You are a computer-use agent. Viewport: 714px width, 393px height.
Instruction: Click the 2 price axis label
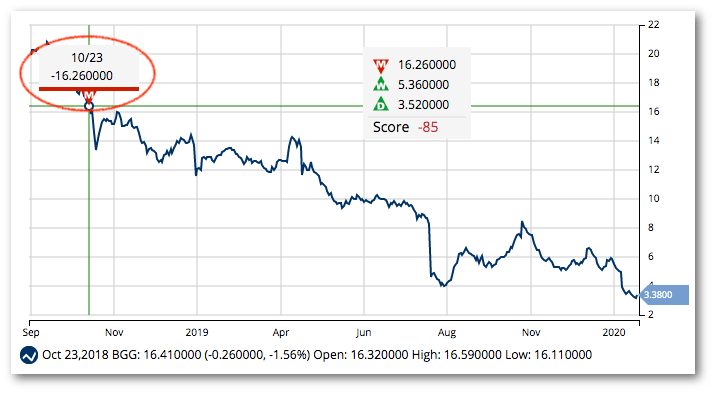click(x=651, y=315)
